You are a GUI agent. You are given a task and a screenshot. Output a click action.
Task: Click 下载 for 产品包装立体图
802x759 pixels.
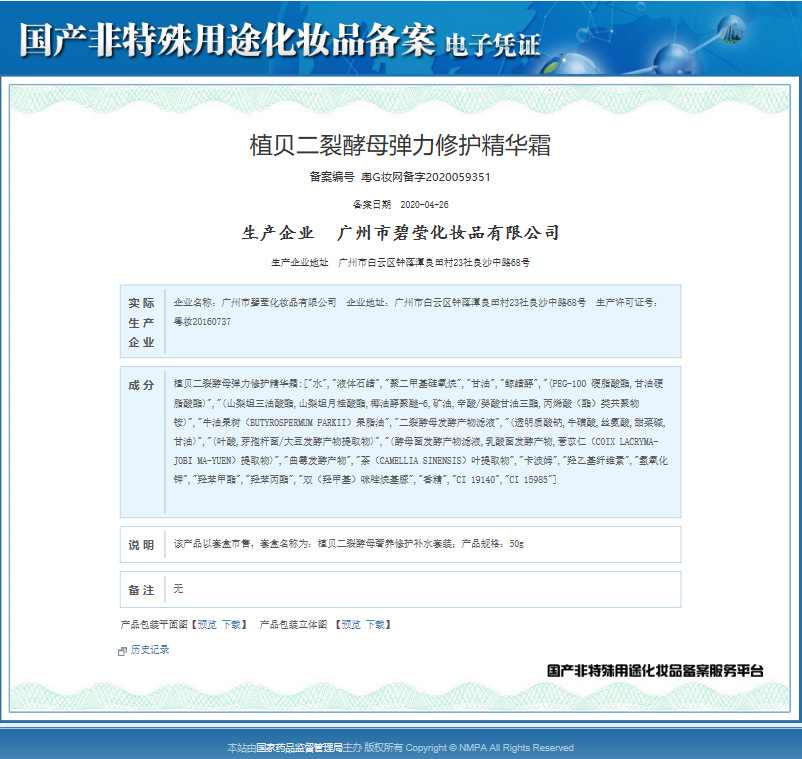(x=375, y=624)
